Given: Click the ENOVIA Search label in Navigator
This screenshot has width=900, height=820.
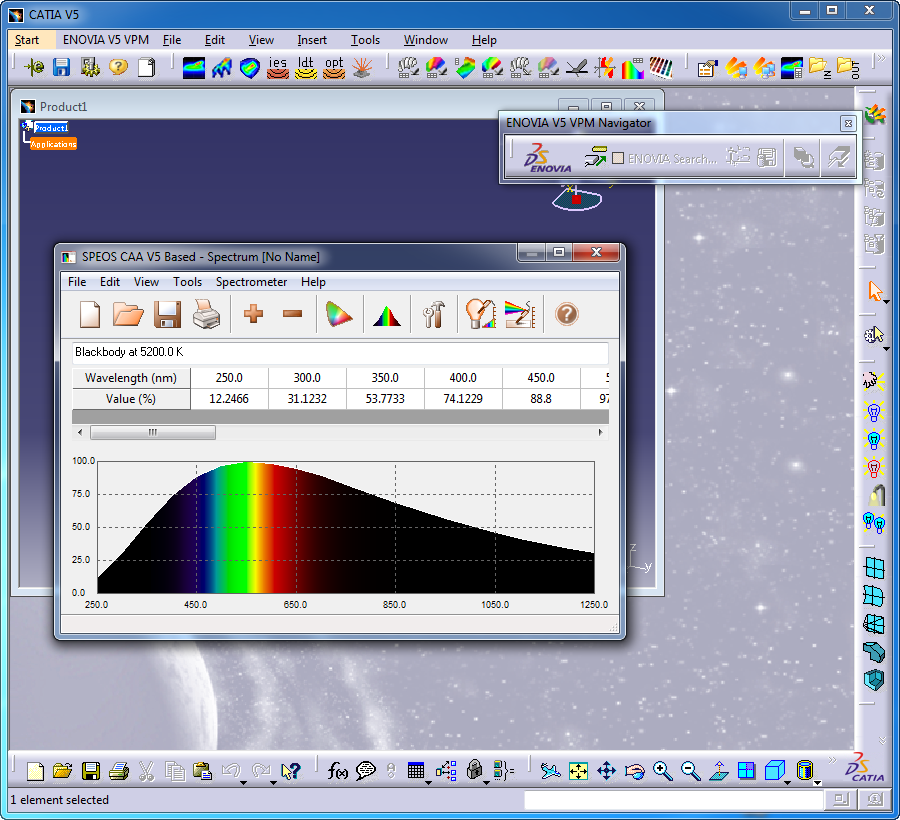Looking at the screenshot, I should 672,159.
